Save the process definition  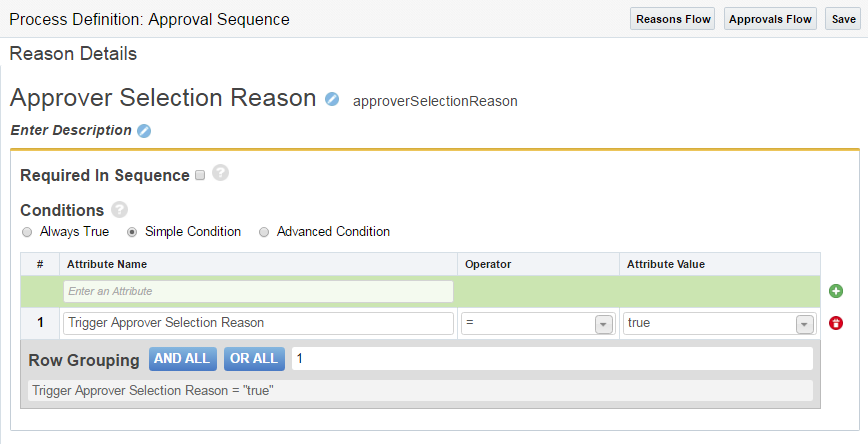pyautogui.click(x=843, y=19)
